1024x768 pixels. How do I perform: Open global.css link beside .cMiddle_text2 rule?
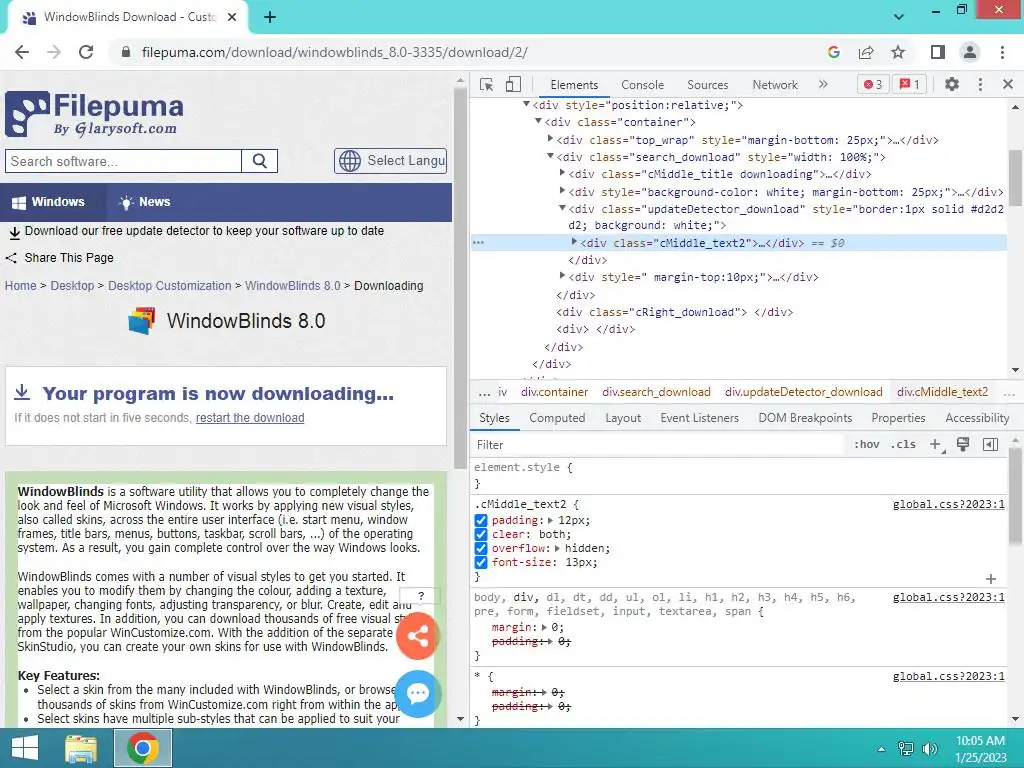948,504
